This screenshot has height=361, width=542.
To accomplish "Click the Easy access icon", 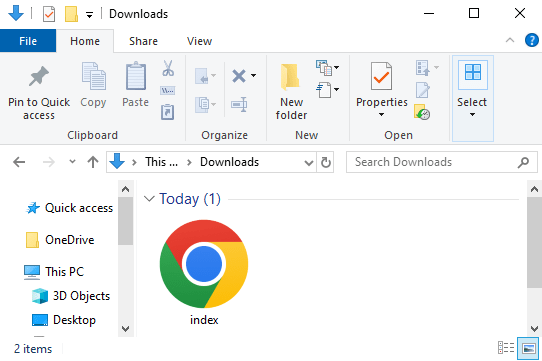I will tap(324, 90).
